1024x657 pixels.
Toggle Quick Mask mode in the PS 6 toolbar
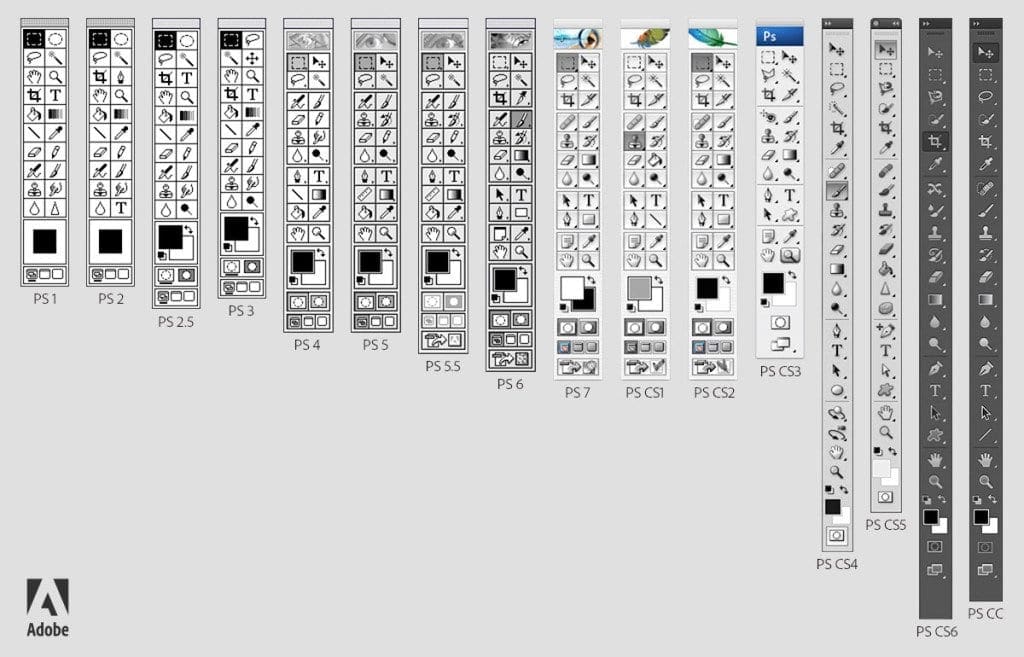click(x=521, y=318)
